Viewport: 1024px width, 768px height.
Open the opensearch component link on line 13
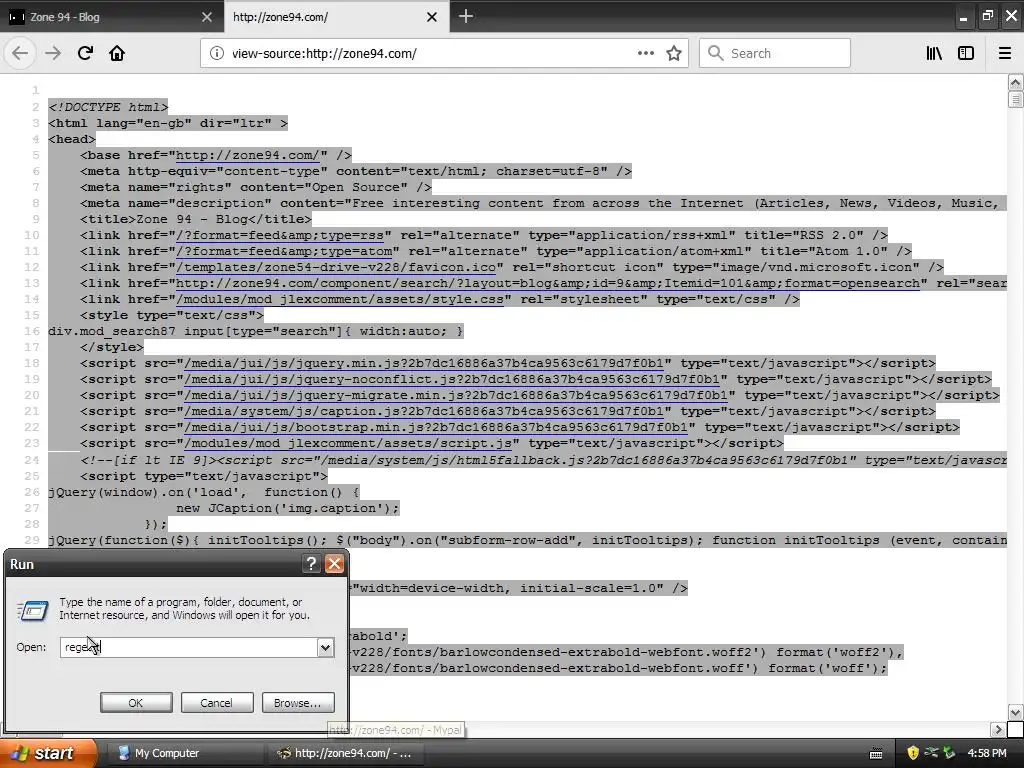(547, 283)
